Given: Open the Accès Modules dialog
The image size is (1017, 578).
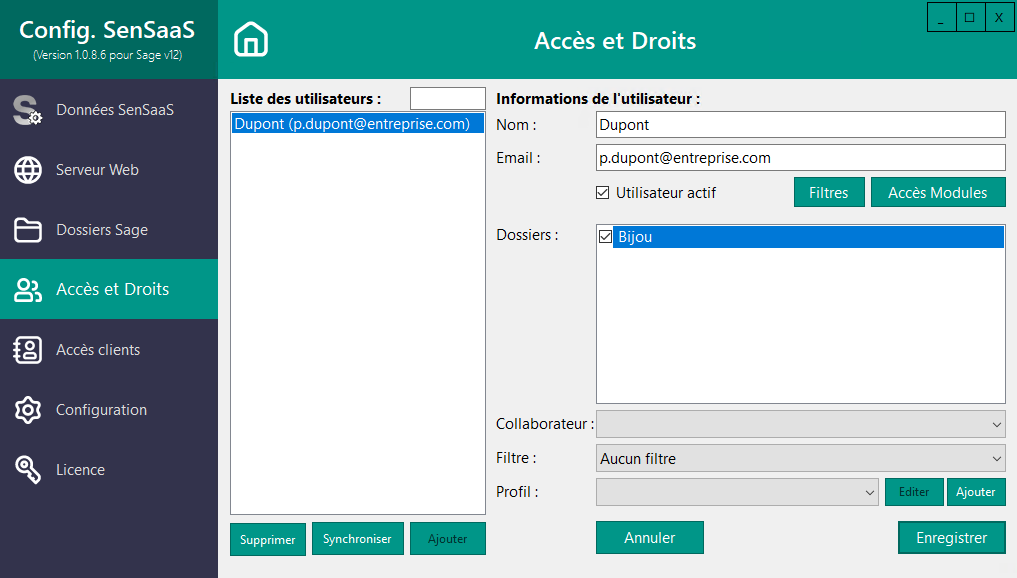Looking at the screenshot, I should point(938,192).
